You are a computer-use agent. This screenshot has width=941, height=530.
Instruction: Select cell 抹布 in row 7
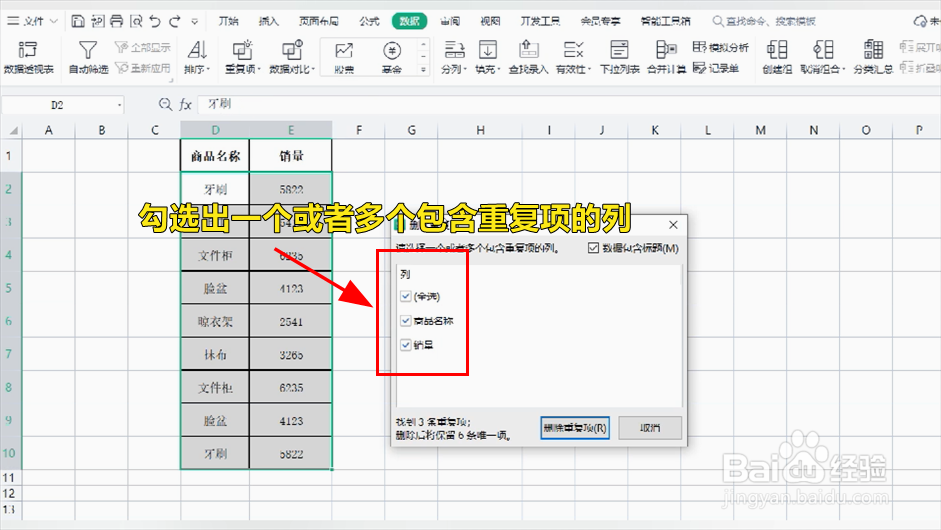215,355
